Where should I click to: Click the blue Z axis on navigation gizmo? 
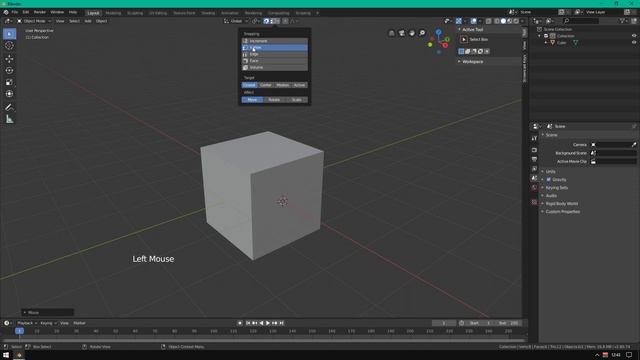pos(438,31)
